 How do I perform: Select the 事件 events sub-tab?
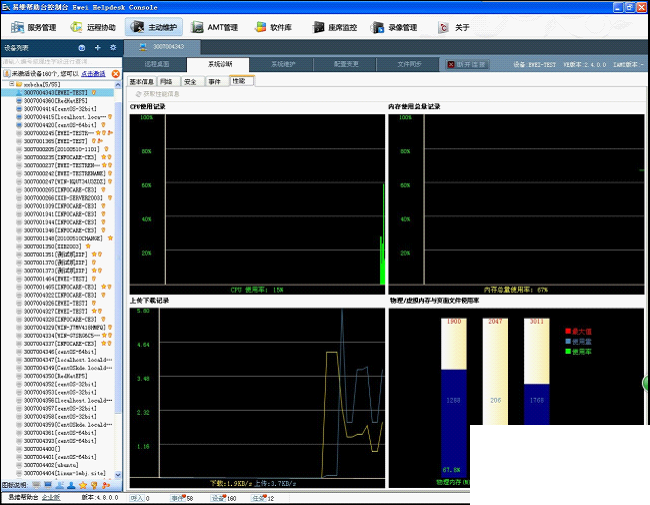click(x=216, y=81)
